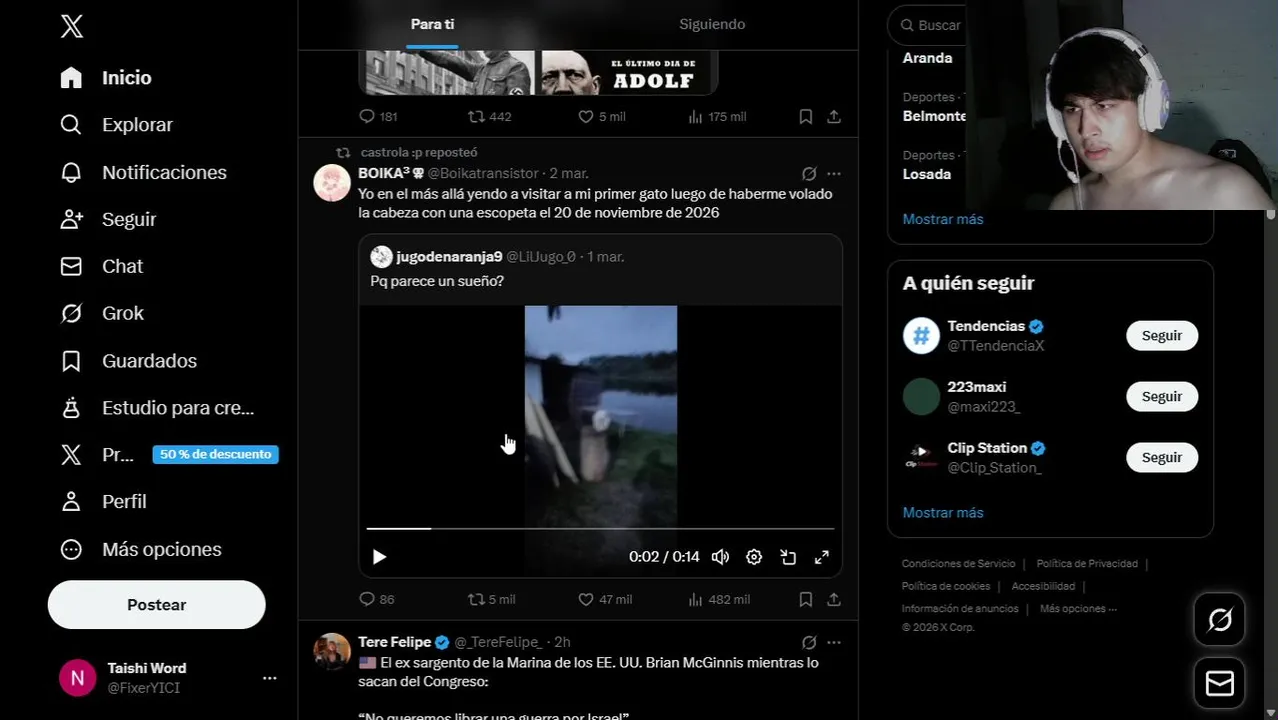The image size is (1278, 720).
Task: Bookmark the BOIKA post
Action: (x=805, y=599)
